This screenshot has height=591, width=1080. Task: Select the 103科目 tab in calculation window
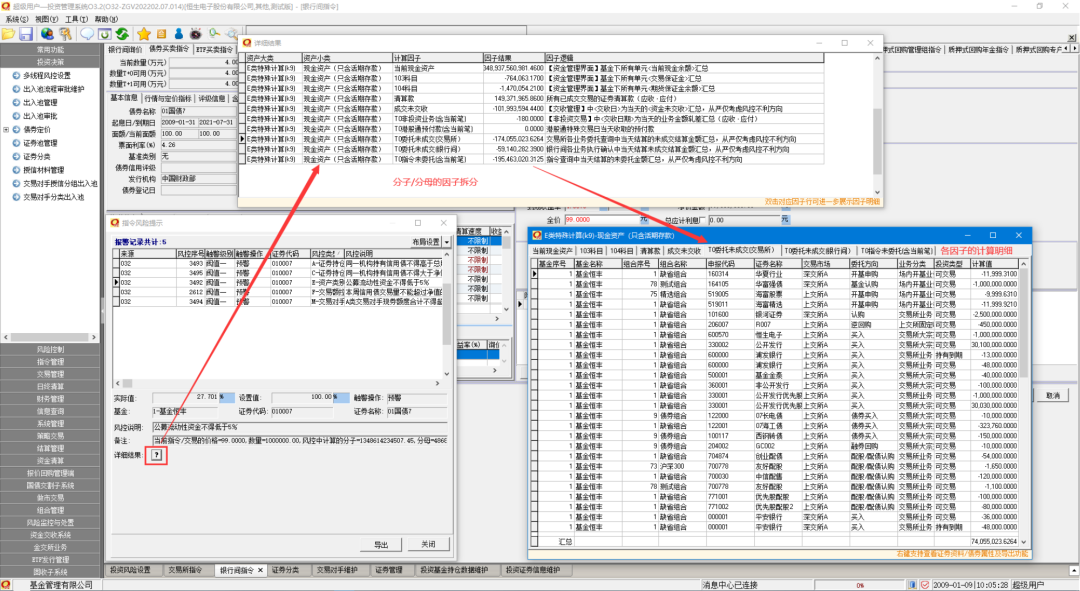(590, 251)
